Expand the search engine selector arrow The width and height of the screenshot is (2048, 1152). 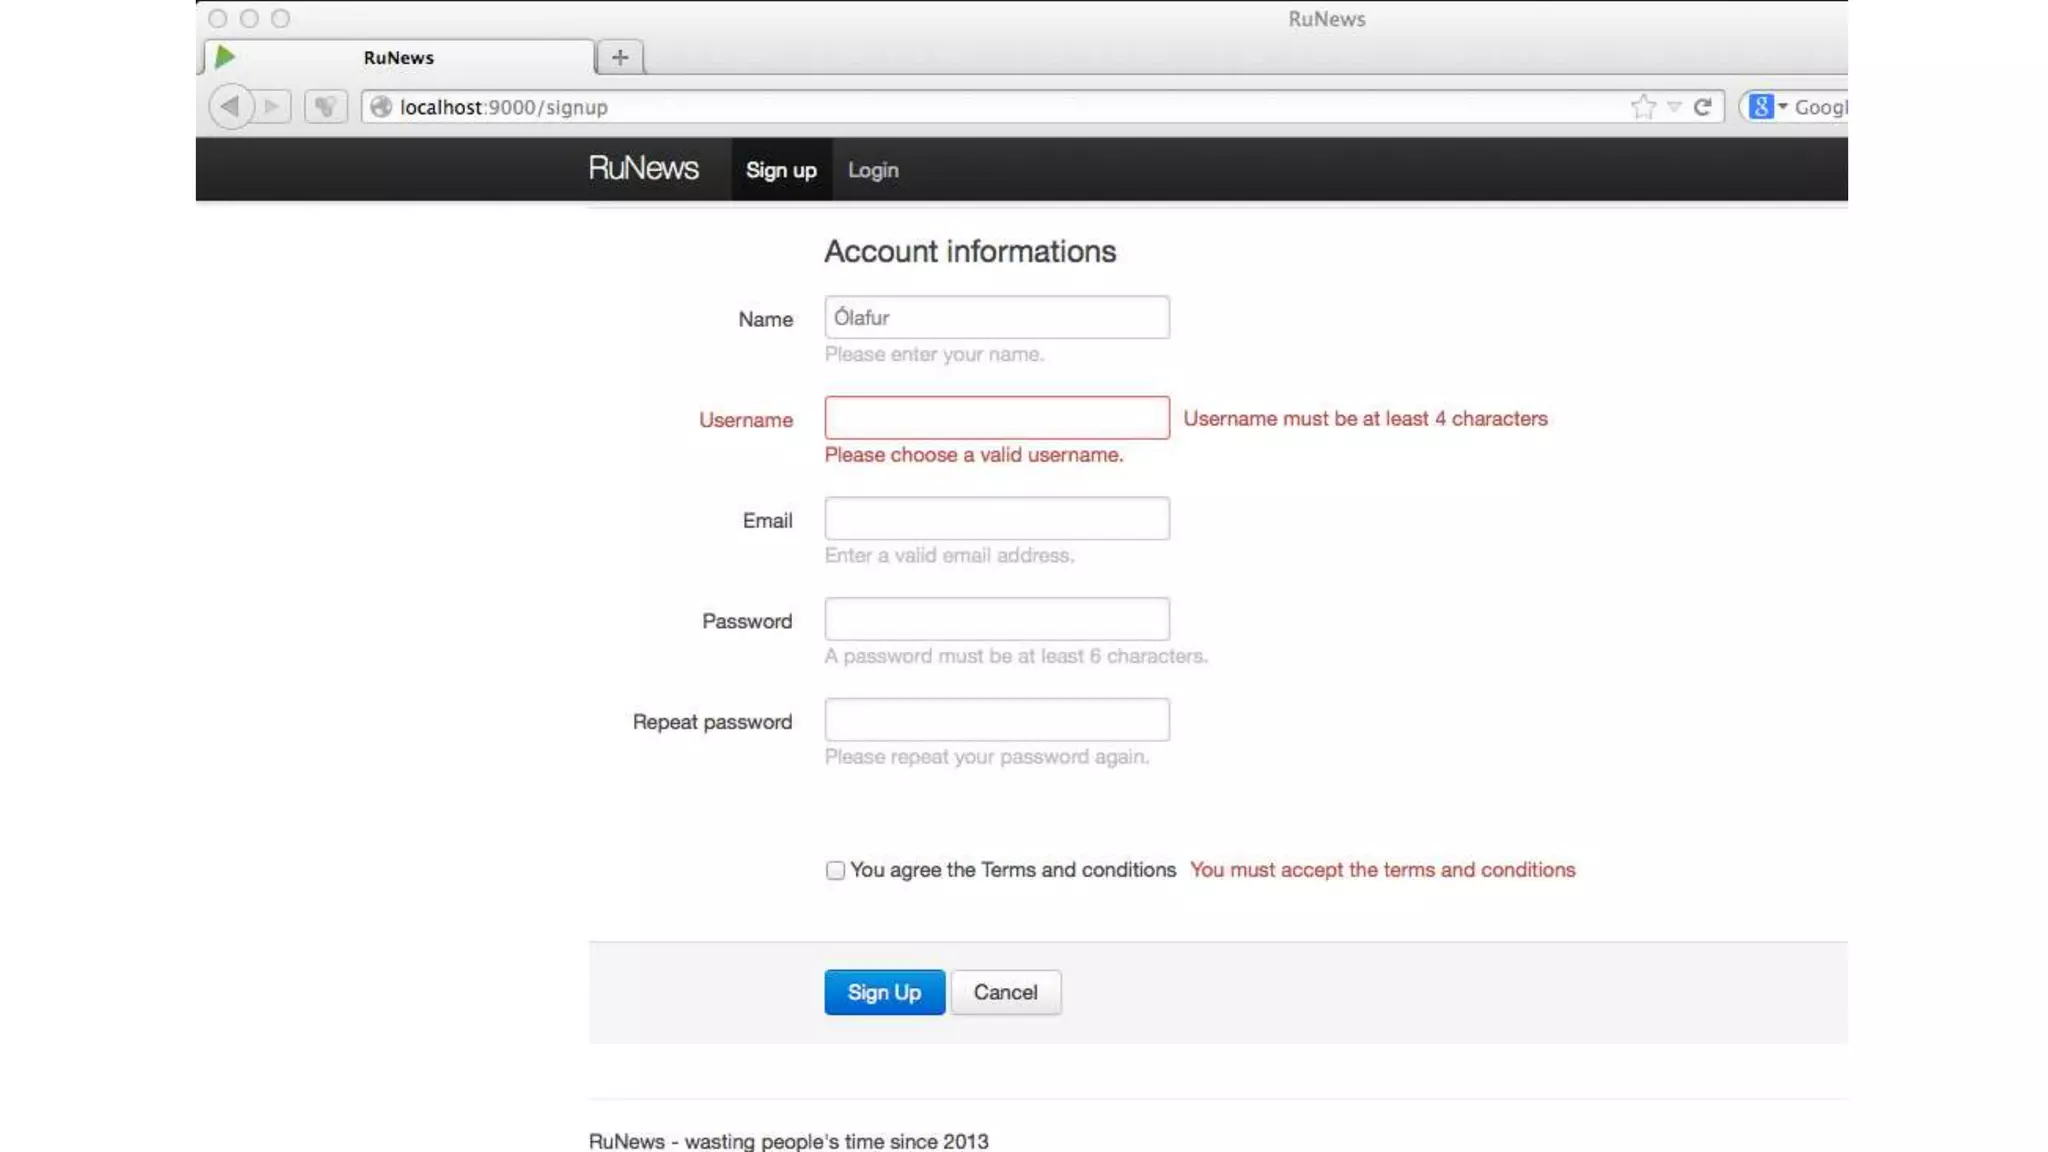[1783, 106]
